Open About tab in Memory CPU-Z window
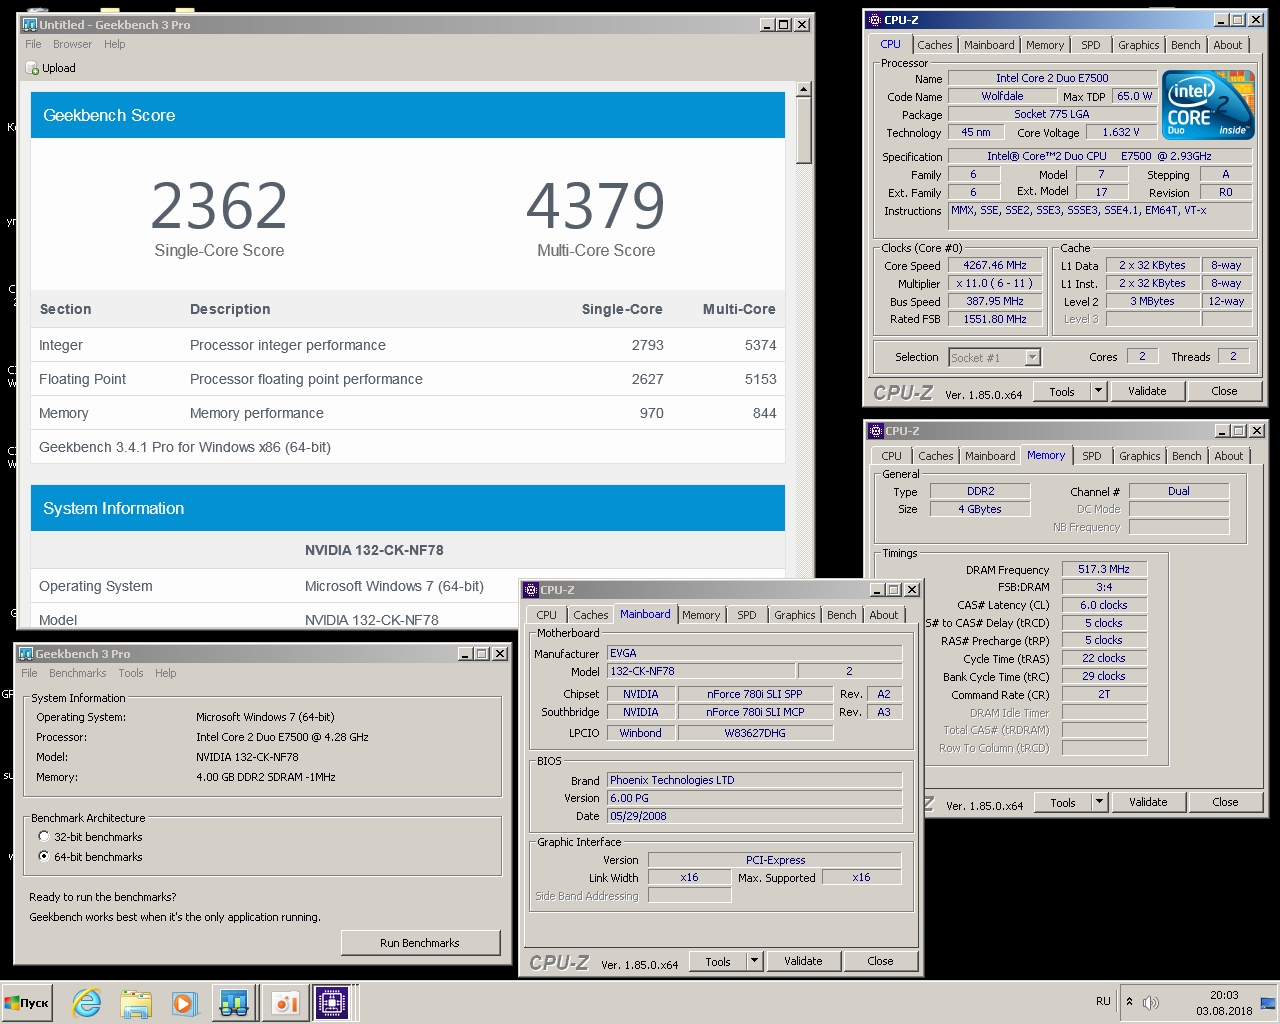This screenshot has width=1280, height=1024. 1229,456
